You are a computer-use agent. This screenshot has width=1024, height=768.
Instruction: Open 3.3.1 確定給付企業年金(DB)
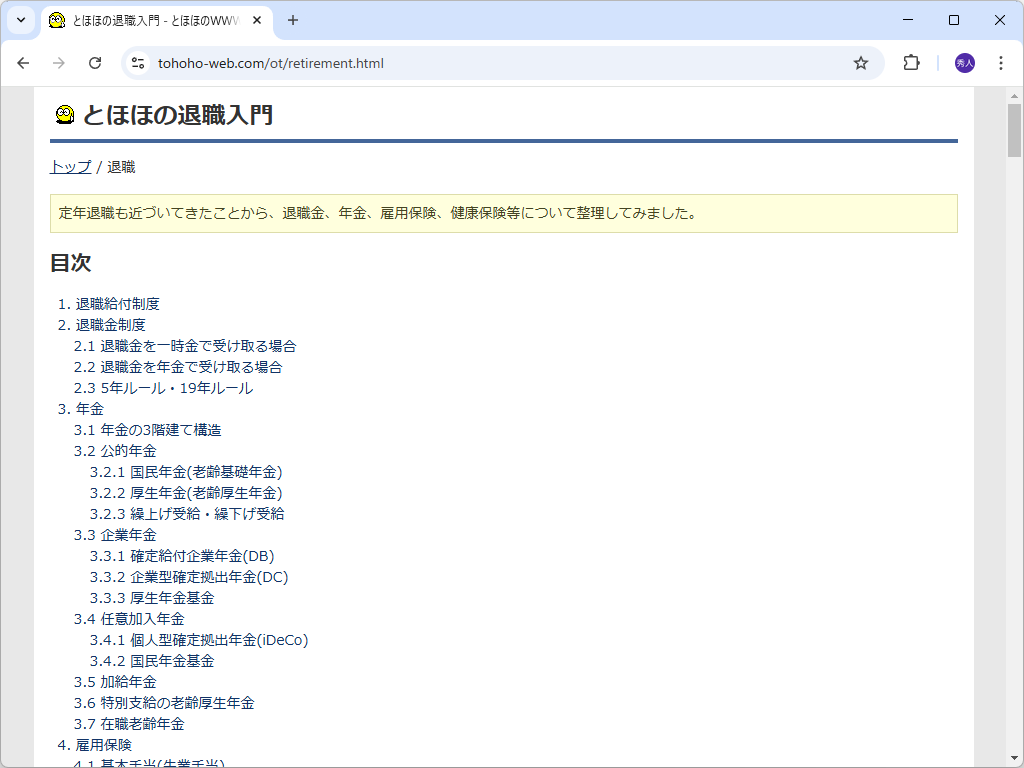click(182, 556)
